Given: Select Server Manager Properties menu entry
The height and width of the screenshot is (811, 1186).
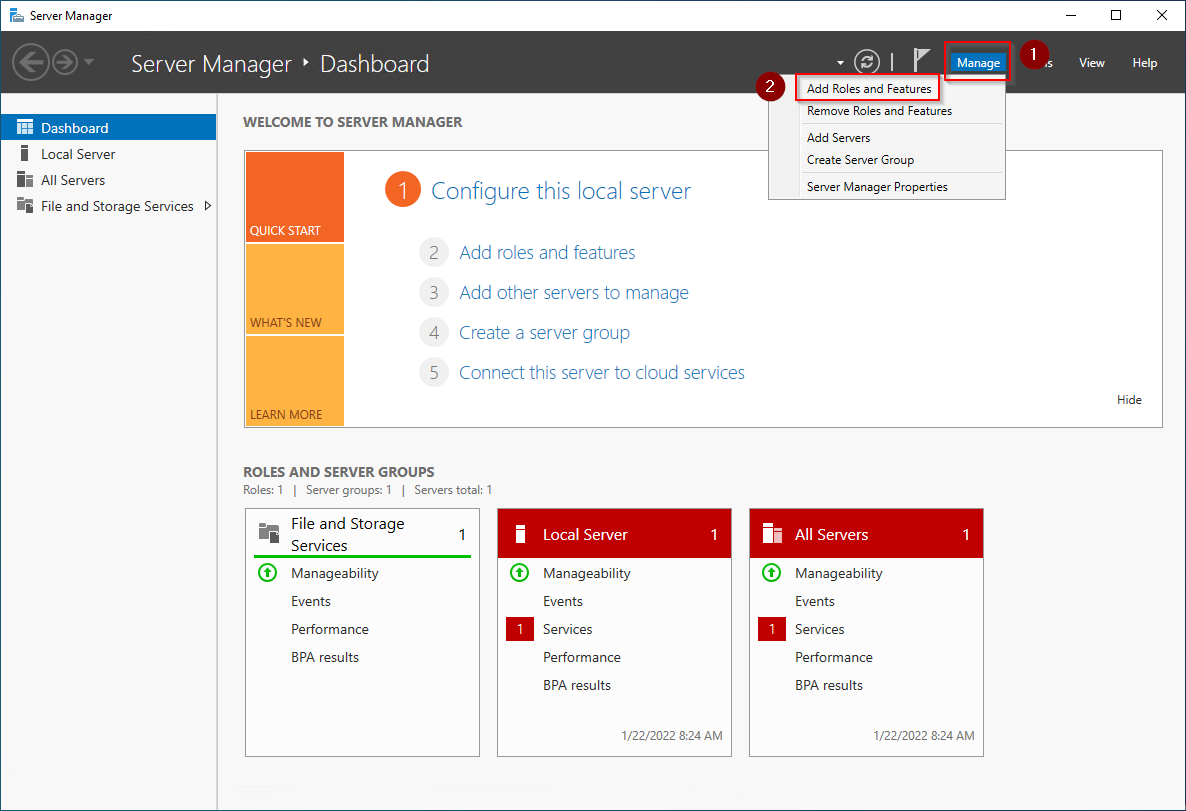Looking at the screenshot, I should (x=877, y=187).
